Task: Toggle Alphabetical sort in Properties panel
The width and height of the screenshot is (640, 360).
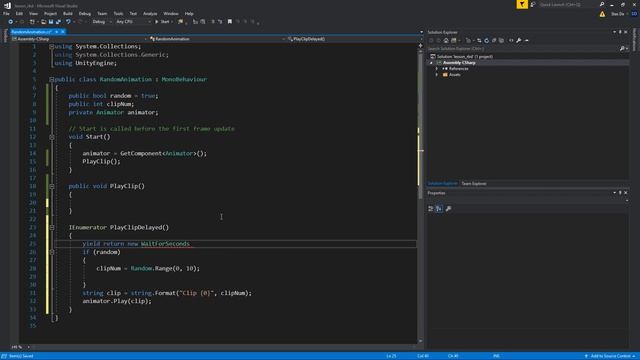Action: pyautogui.click(x=439, y=209)
